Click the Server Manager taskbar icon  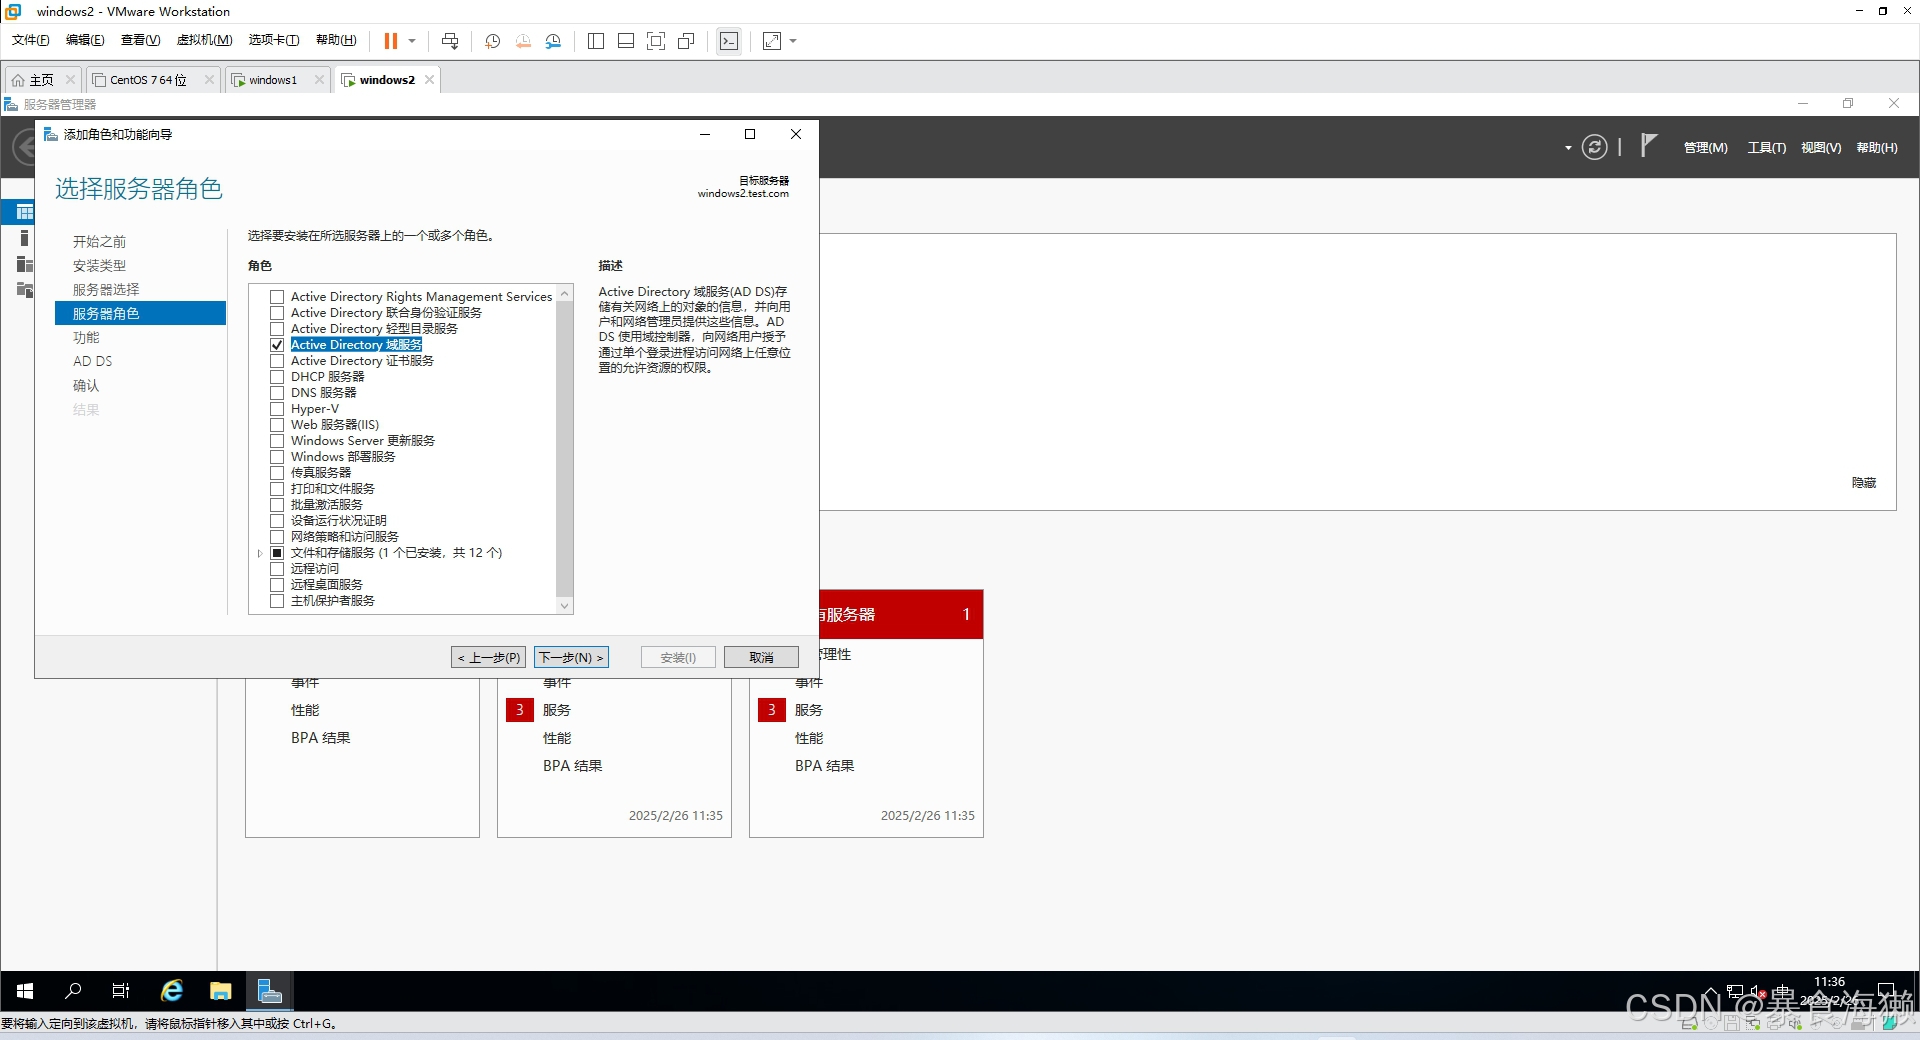269,991
